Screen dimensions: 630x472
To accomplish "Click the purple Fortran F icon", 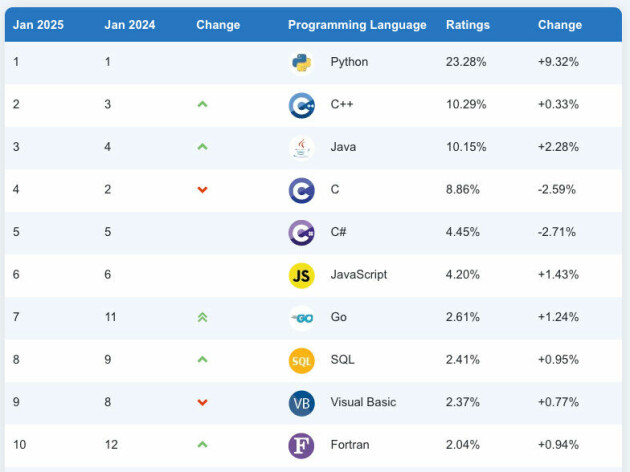I will tap(301, 446).
